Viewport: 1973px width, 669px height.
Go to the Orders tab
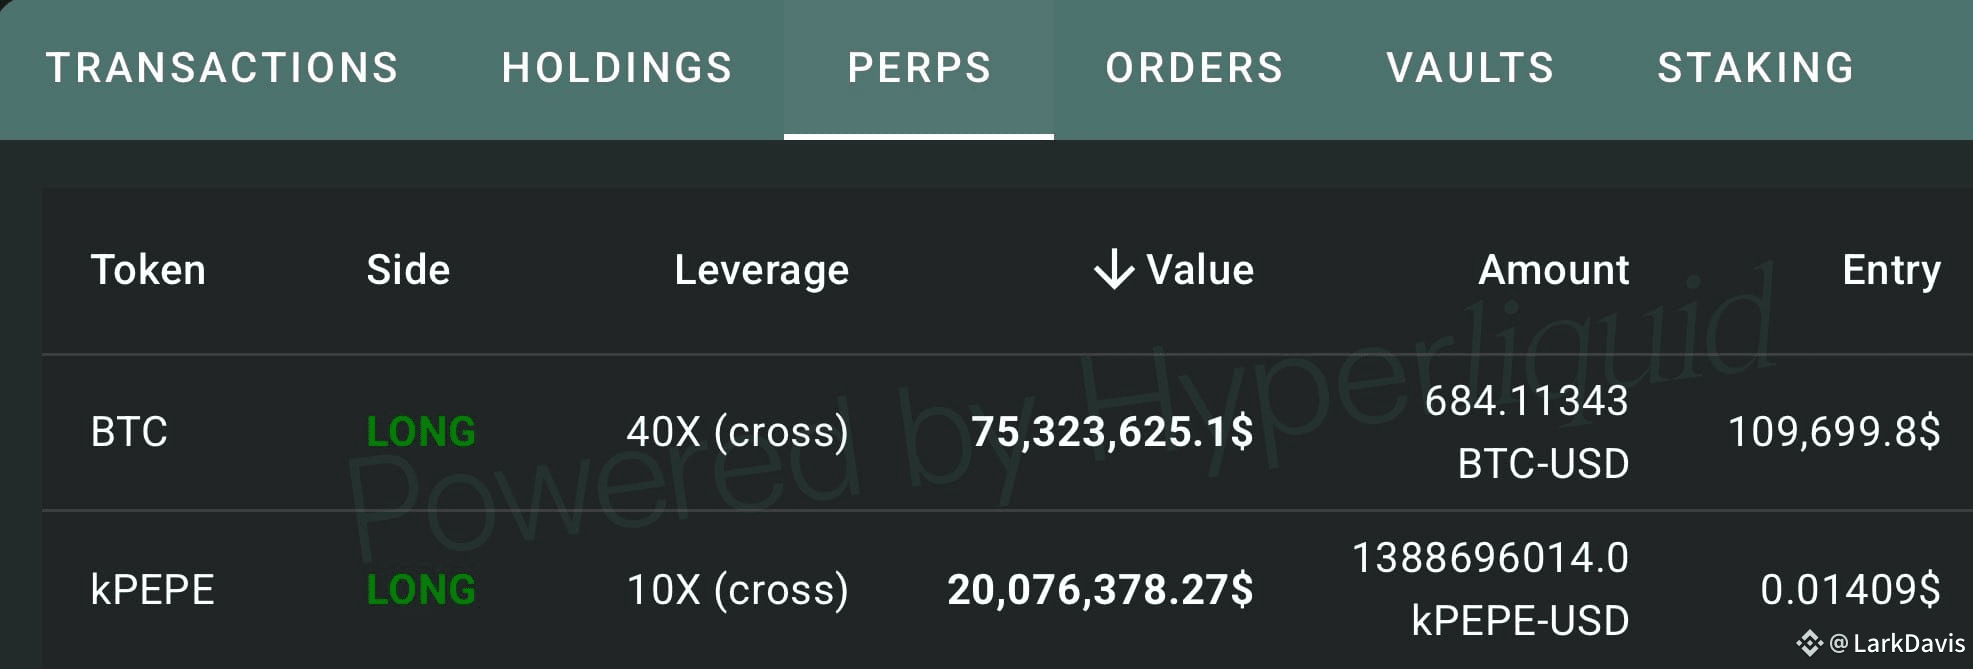1194,68
